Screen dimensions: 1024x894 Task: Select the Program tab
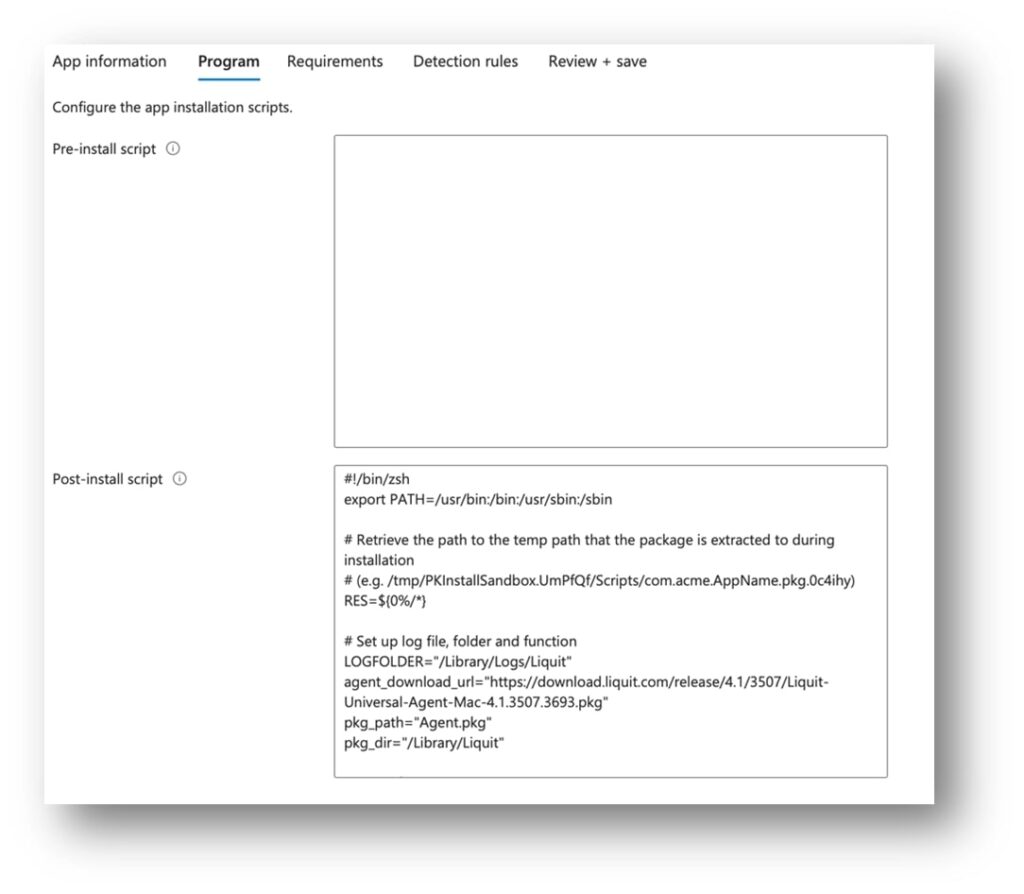tap(228, 61)
